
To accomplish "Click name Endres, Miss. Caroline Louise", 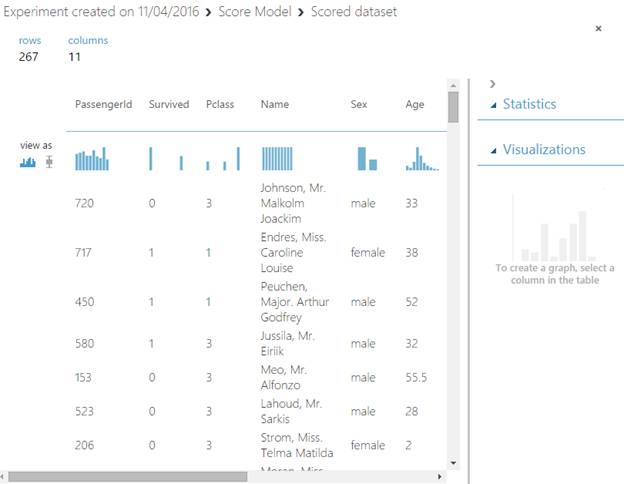I will pos(293,253).
